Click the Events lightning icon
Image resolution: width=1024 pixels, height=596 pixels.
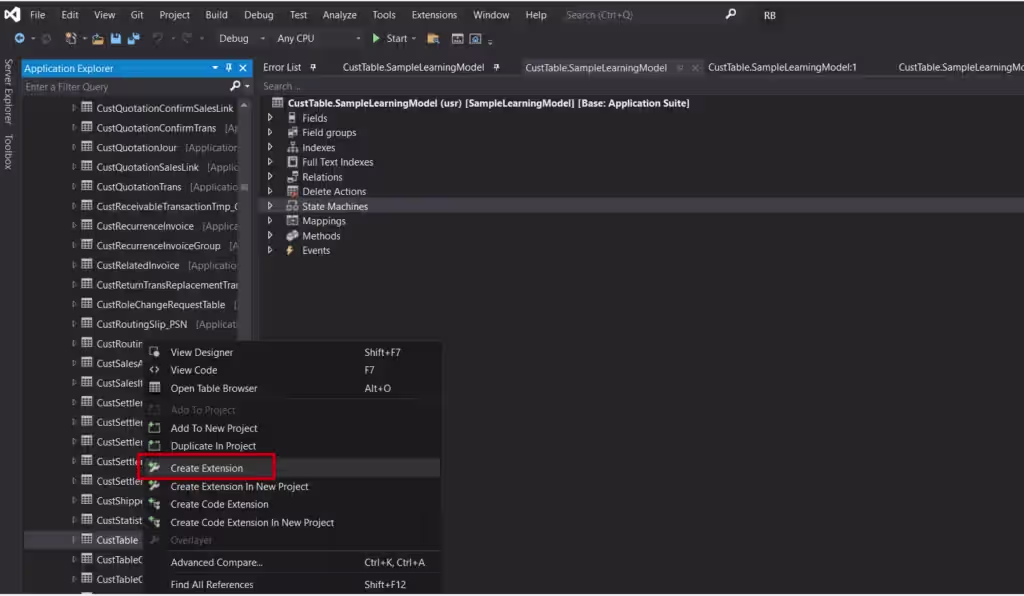pos(290,251)
